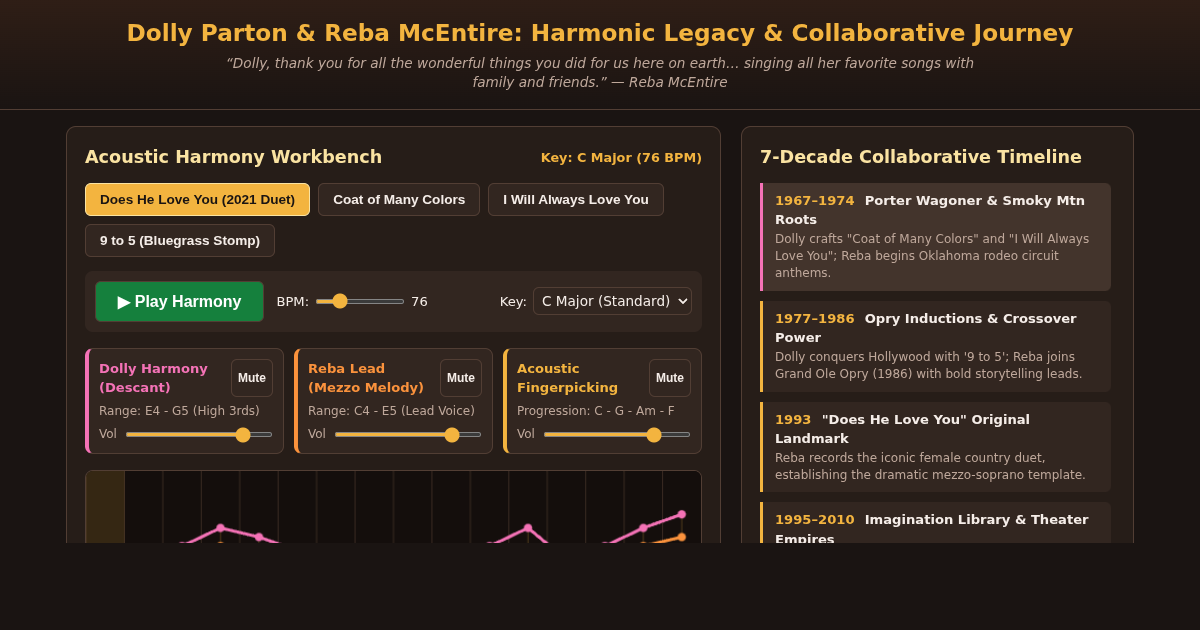This screenshot has height=630, width=1200.
Task: Adjust Reba Lead volume slider
Action: pyautogui.click(x=408, y=434)
